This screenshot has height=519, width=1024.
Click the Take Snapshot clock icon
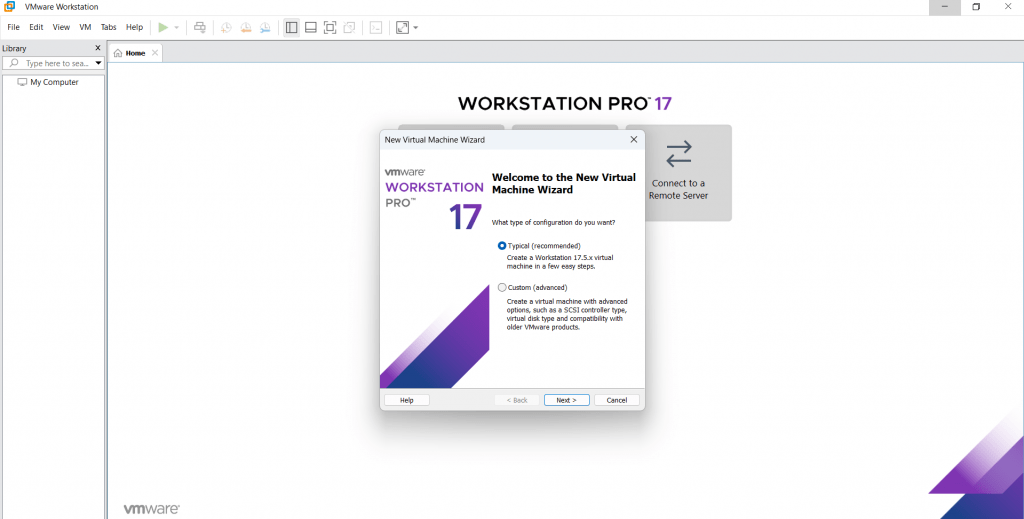tap(226, 27)
